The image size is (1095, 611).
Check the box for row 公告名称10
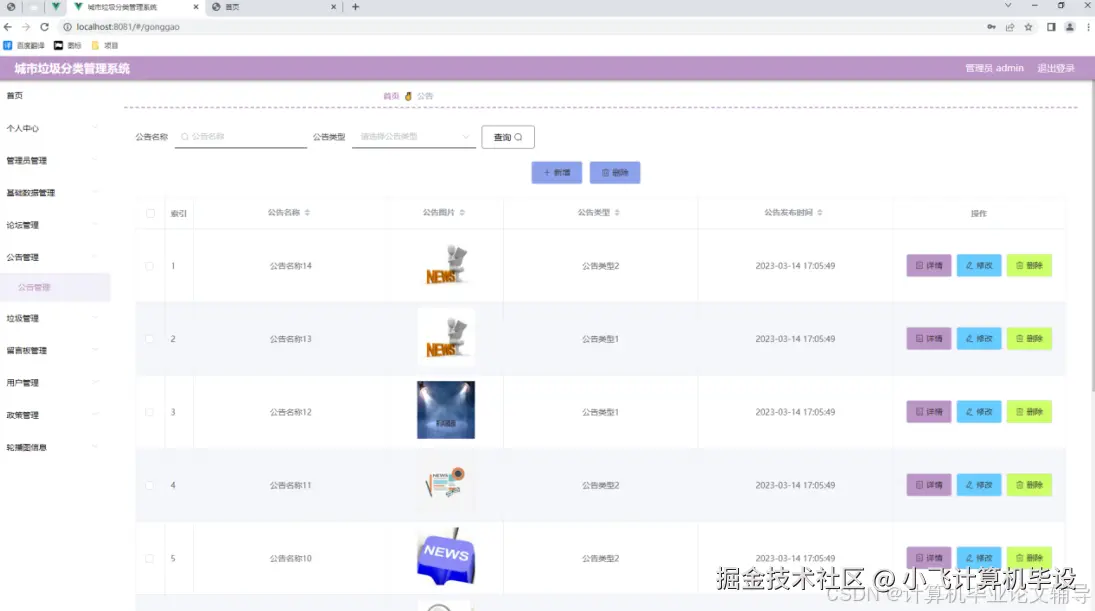(x=149, y=559)
